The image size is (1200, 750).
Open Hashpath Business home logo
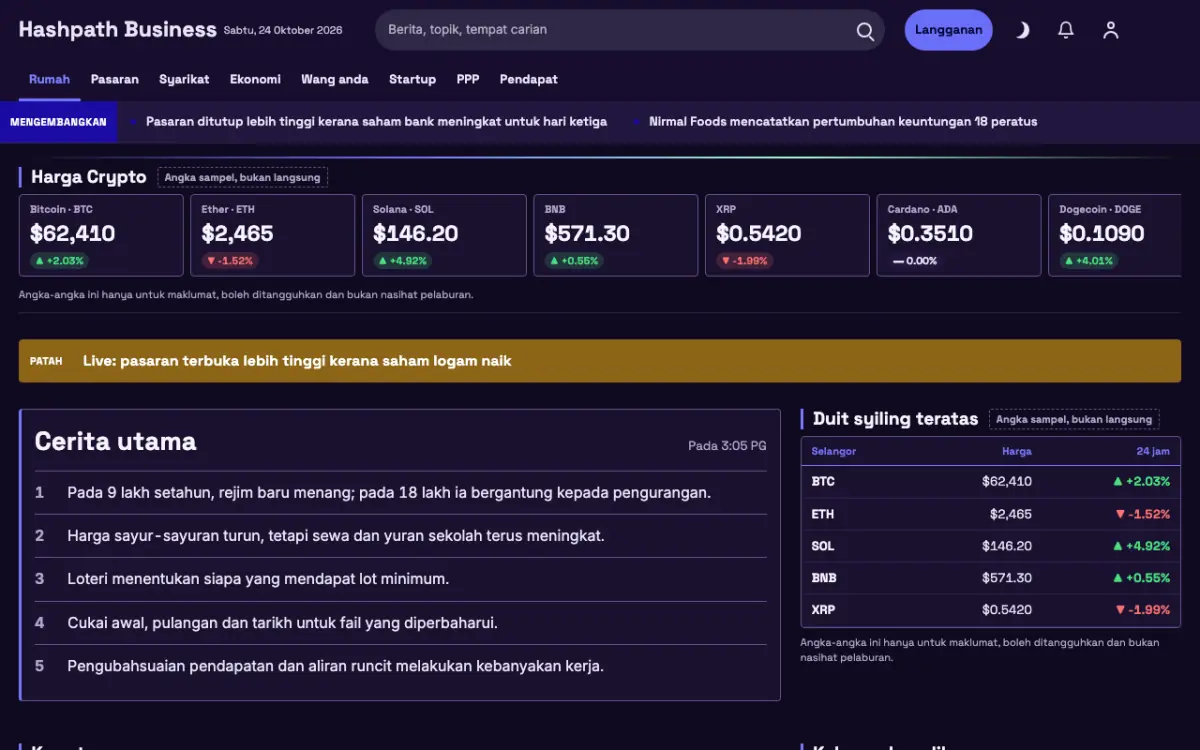pos(117,30)
